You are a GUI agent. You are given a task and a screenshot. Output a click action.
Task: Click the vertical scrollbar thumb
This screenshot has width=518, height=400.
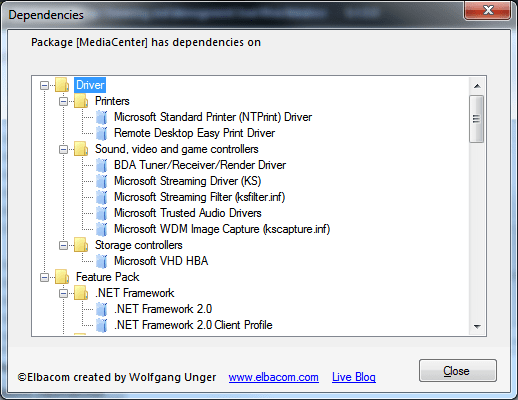click(476, 119)
